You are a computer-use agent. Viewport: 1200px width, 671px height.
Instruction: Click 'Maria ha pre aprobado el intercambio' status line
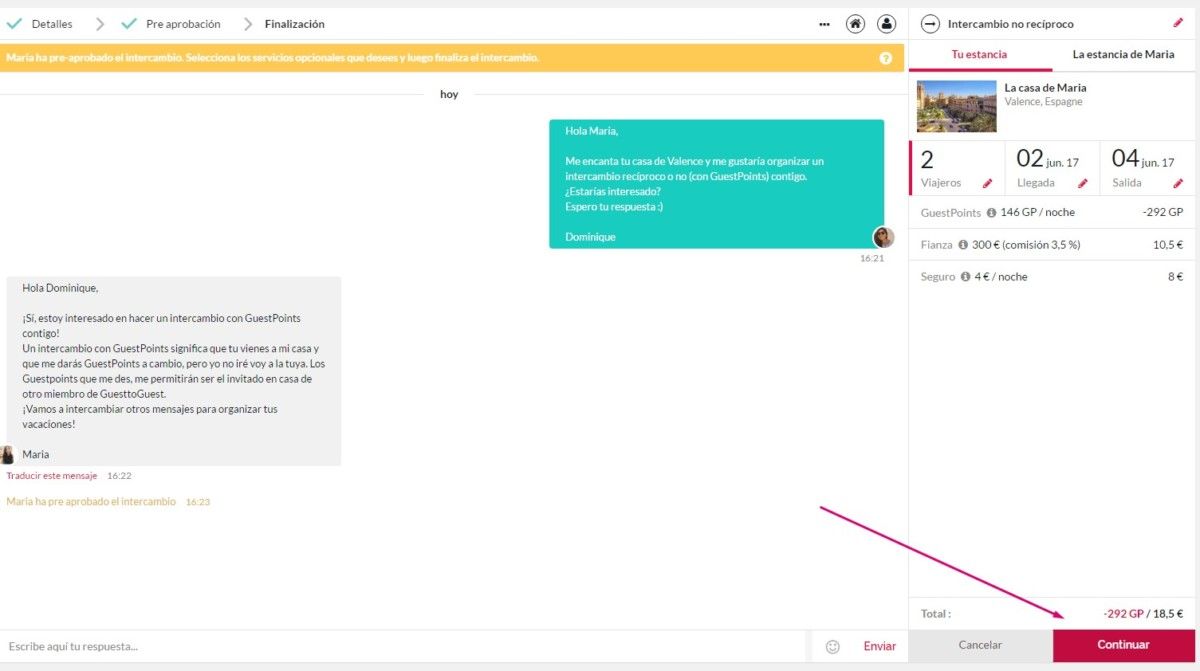click(91, 502)
